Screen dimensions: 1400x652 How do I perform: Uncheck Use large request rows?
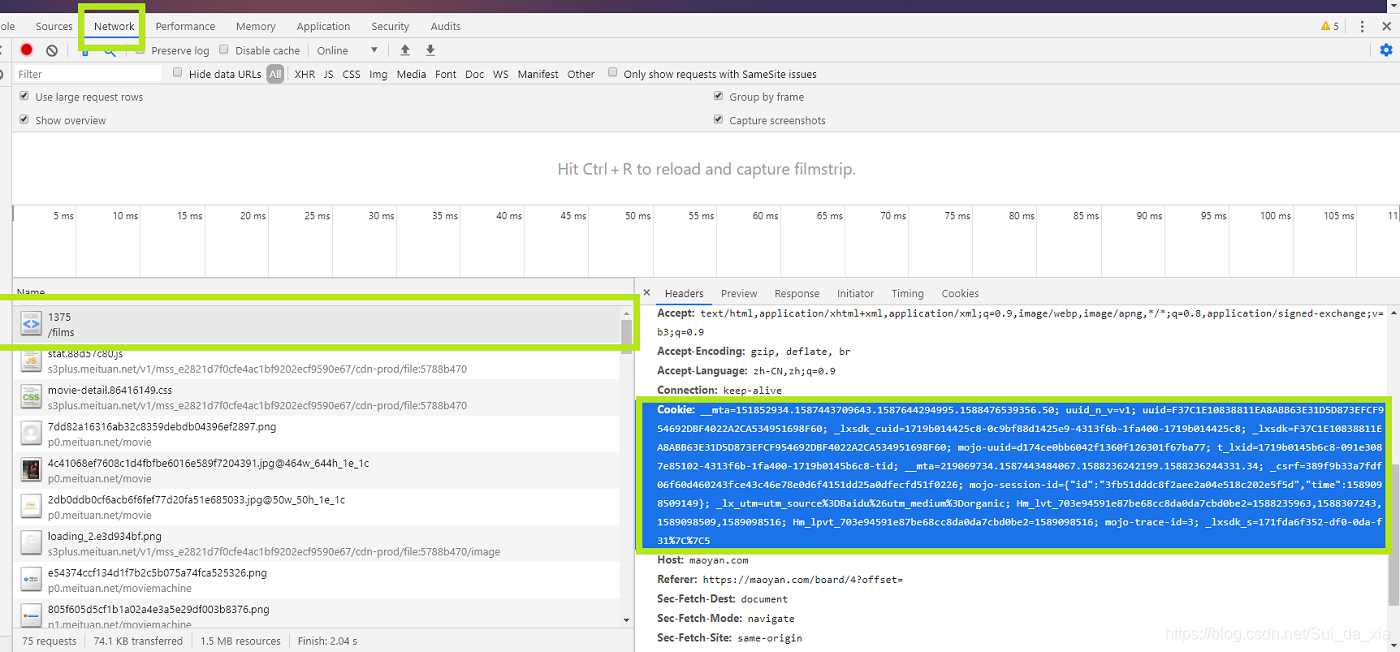[24, 96]
